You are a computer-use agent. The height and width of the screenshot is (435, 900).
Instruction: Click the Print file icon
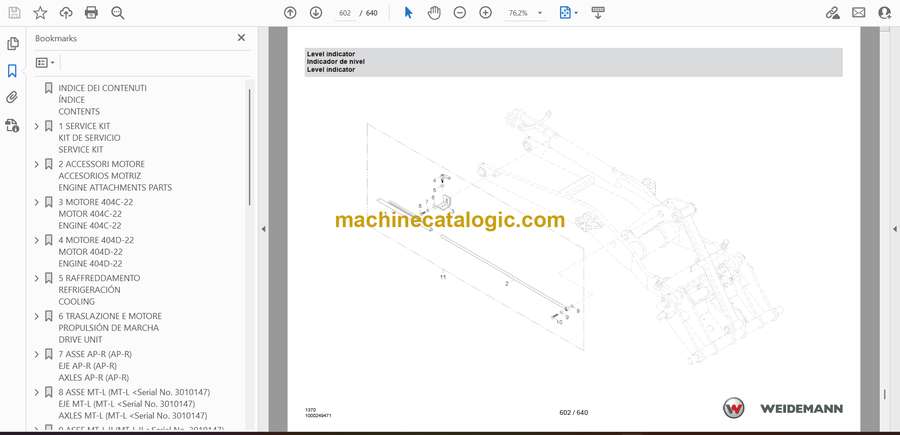coord(91,13)
